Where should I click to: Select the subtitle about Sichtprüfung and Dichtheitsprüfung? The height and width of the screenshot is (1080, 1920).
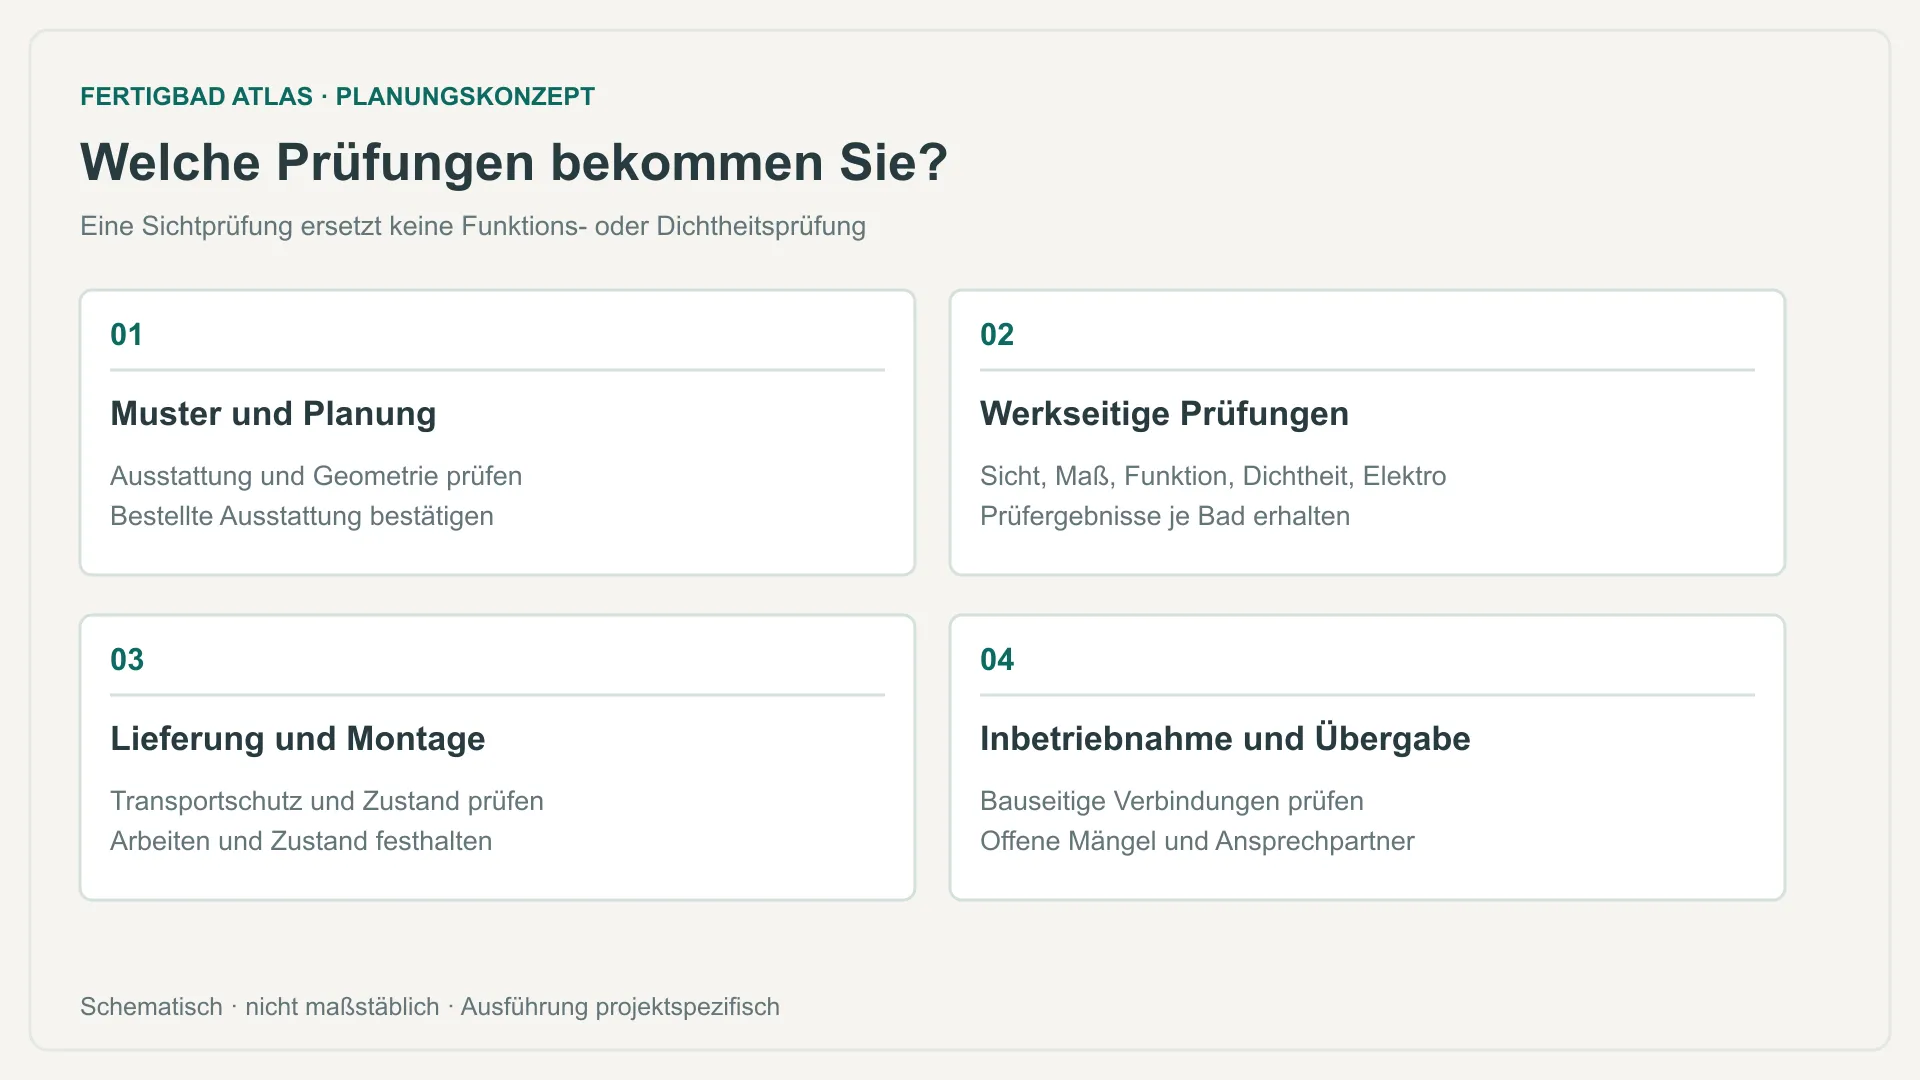point(473,226)
